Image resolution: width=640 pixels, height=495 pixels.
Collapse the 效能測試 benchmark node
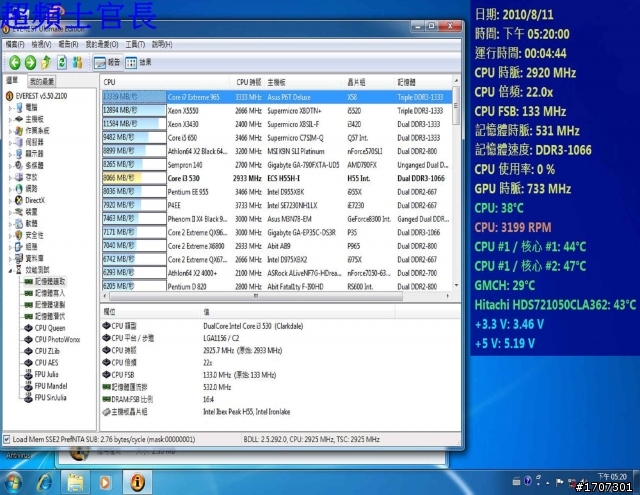coord(11,270)
